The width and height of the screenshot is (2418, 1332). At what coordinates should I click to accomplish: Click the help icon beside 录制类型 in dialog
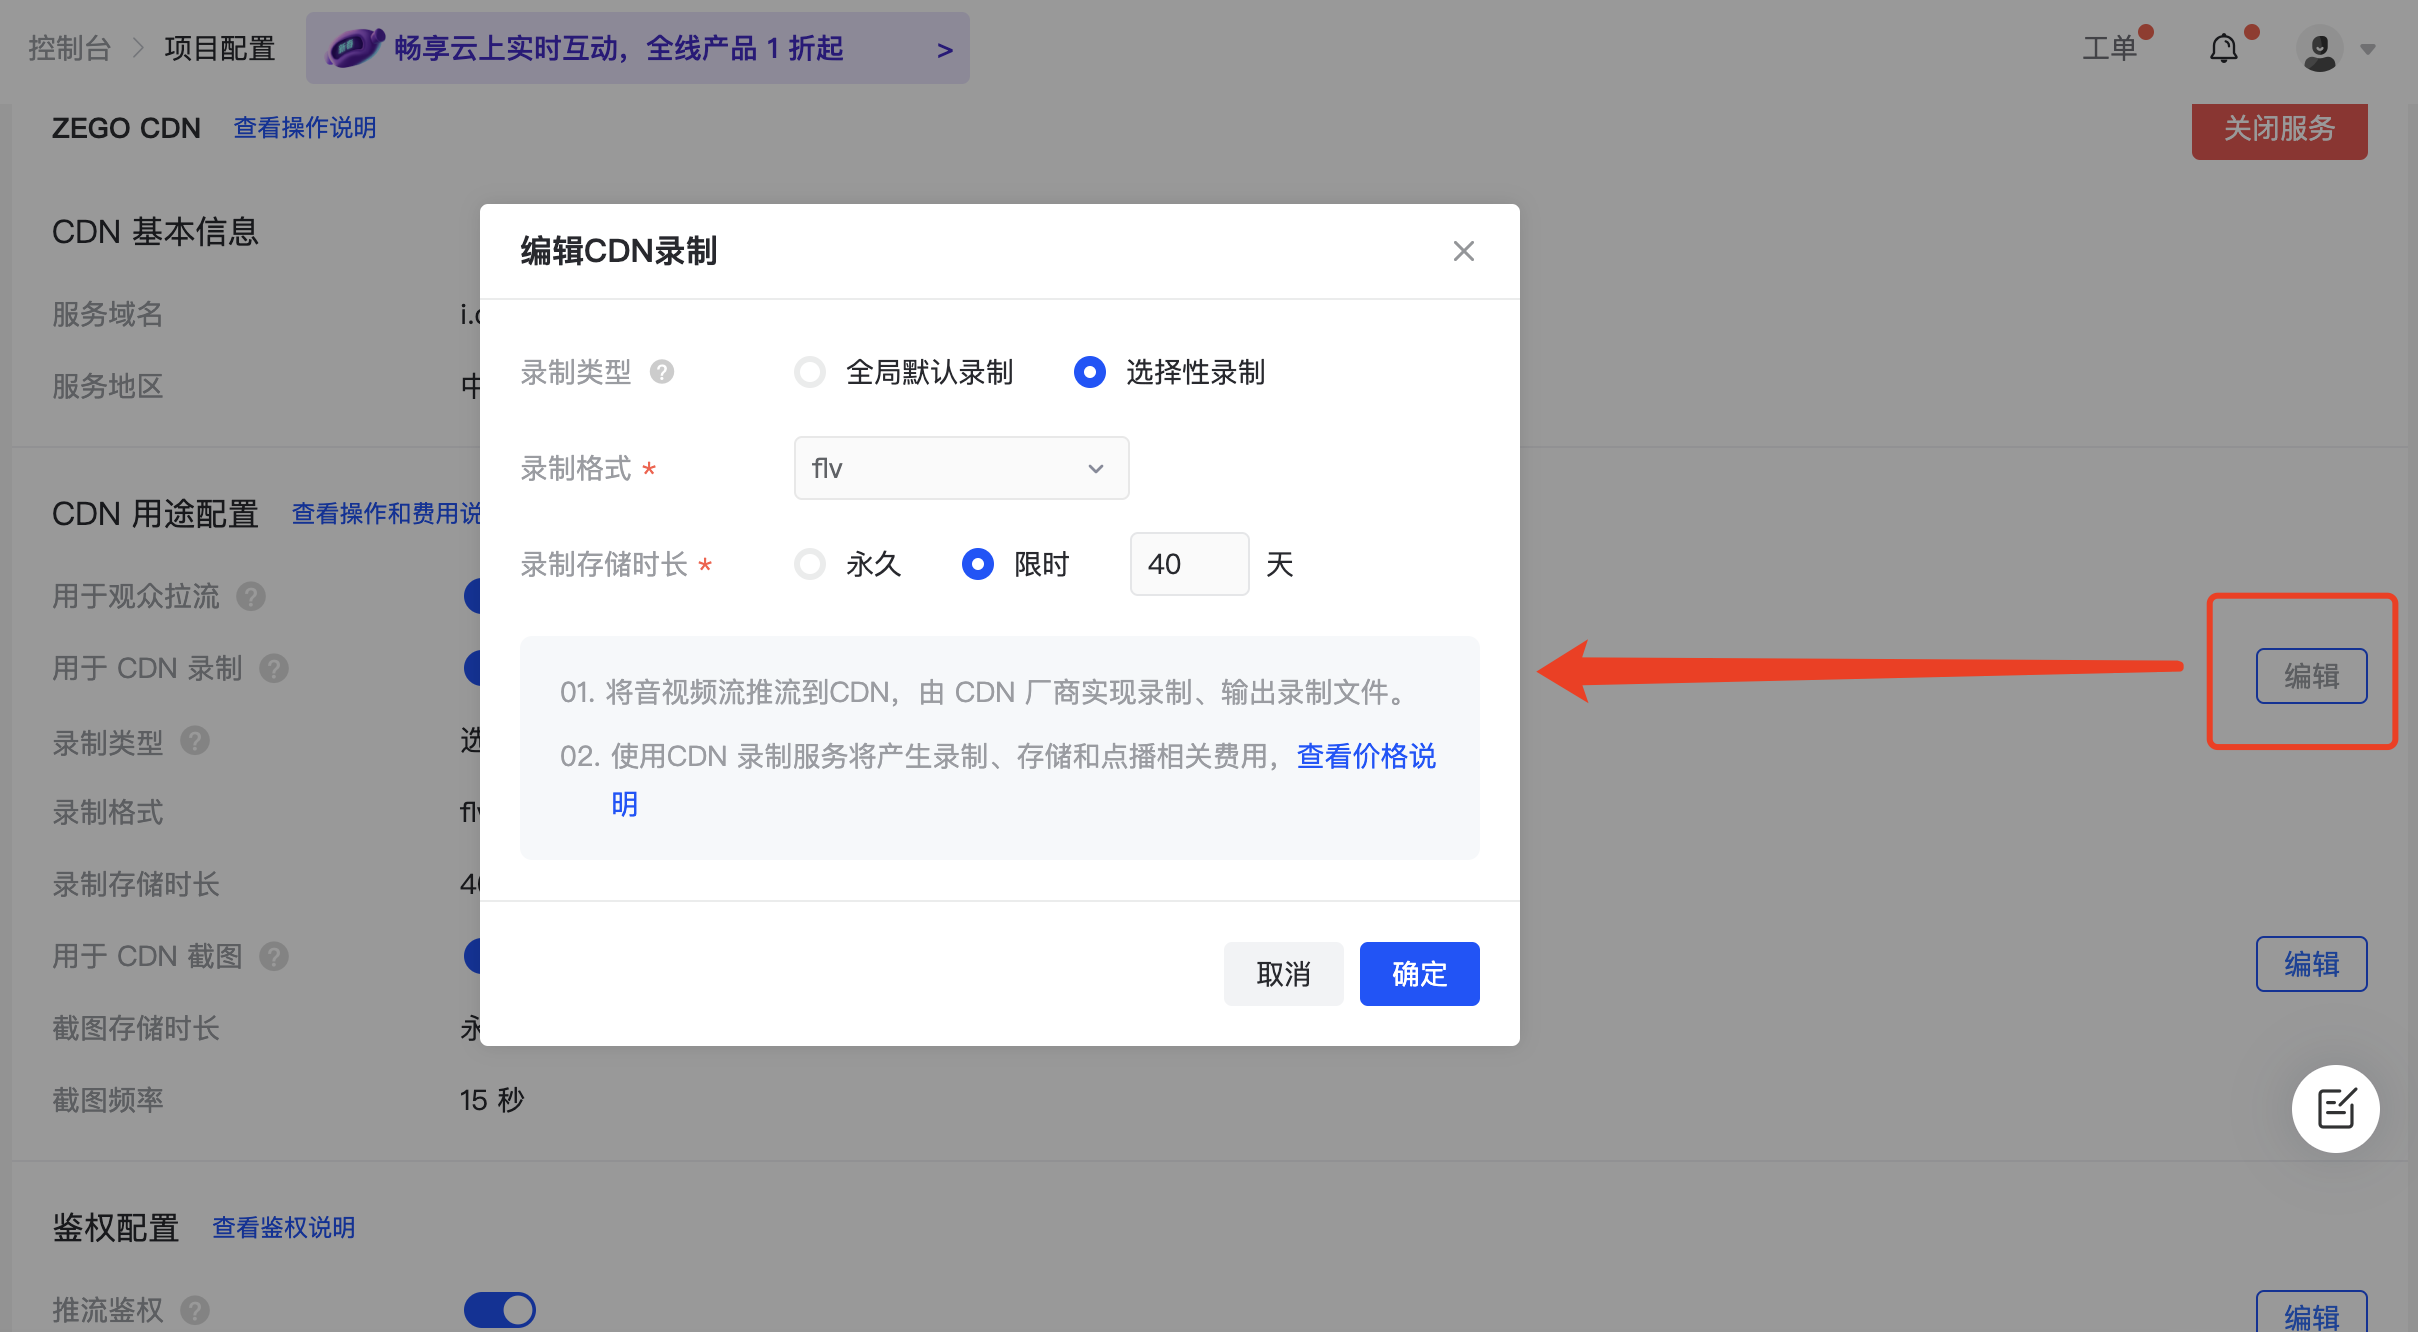661,372
